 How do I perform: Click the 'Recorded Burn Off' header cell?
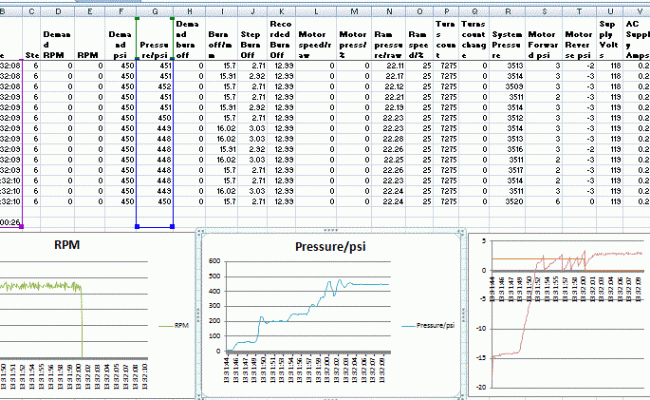[x=281, y=38]
